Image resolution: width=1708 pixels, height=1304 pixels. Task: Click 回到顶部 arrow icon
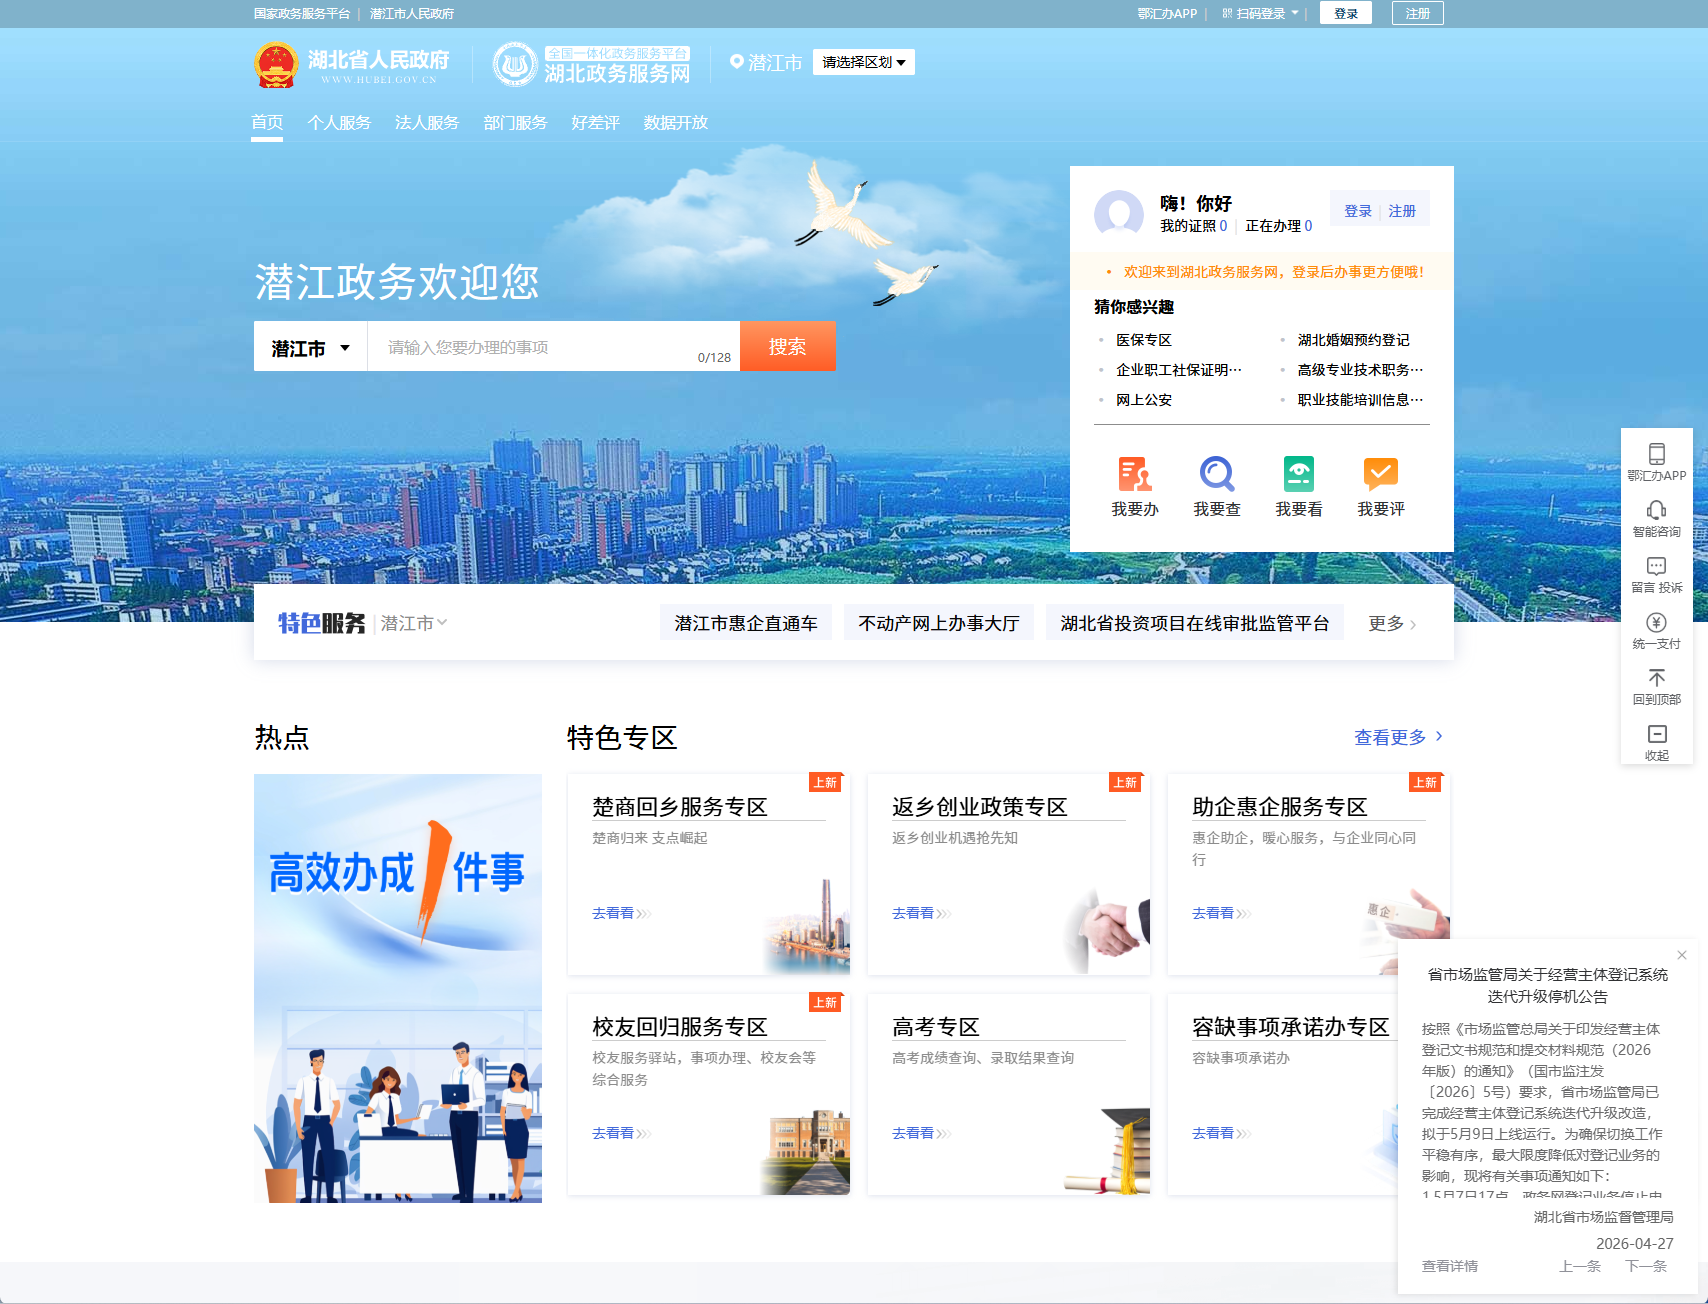coord(1657,678)
